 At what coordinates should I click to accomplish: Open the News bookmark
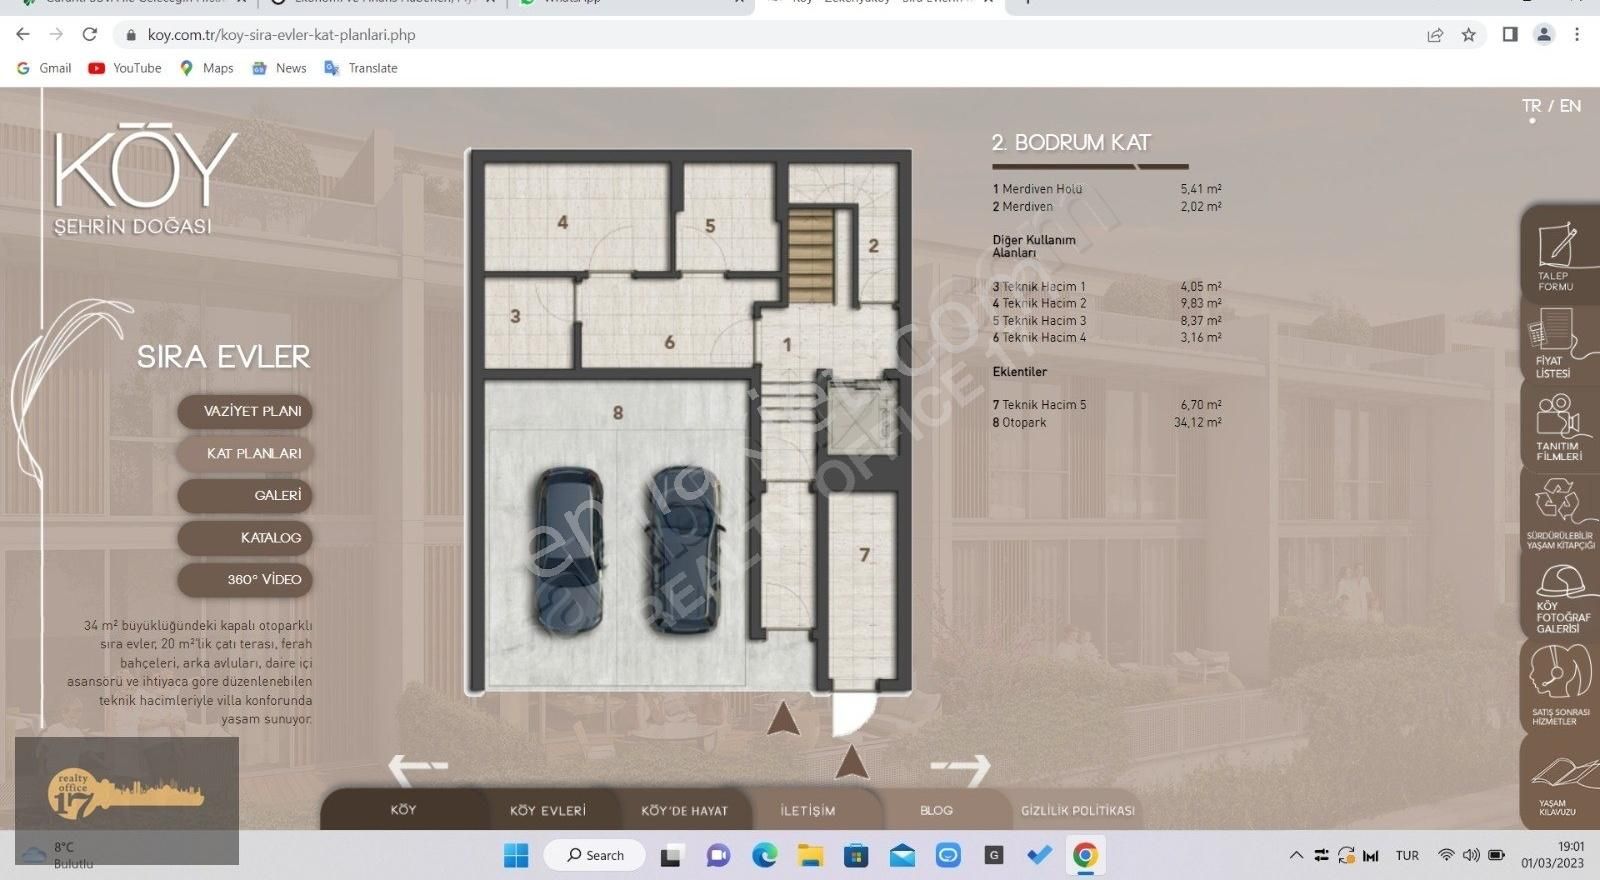click(x=279, y=68)
